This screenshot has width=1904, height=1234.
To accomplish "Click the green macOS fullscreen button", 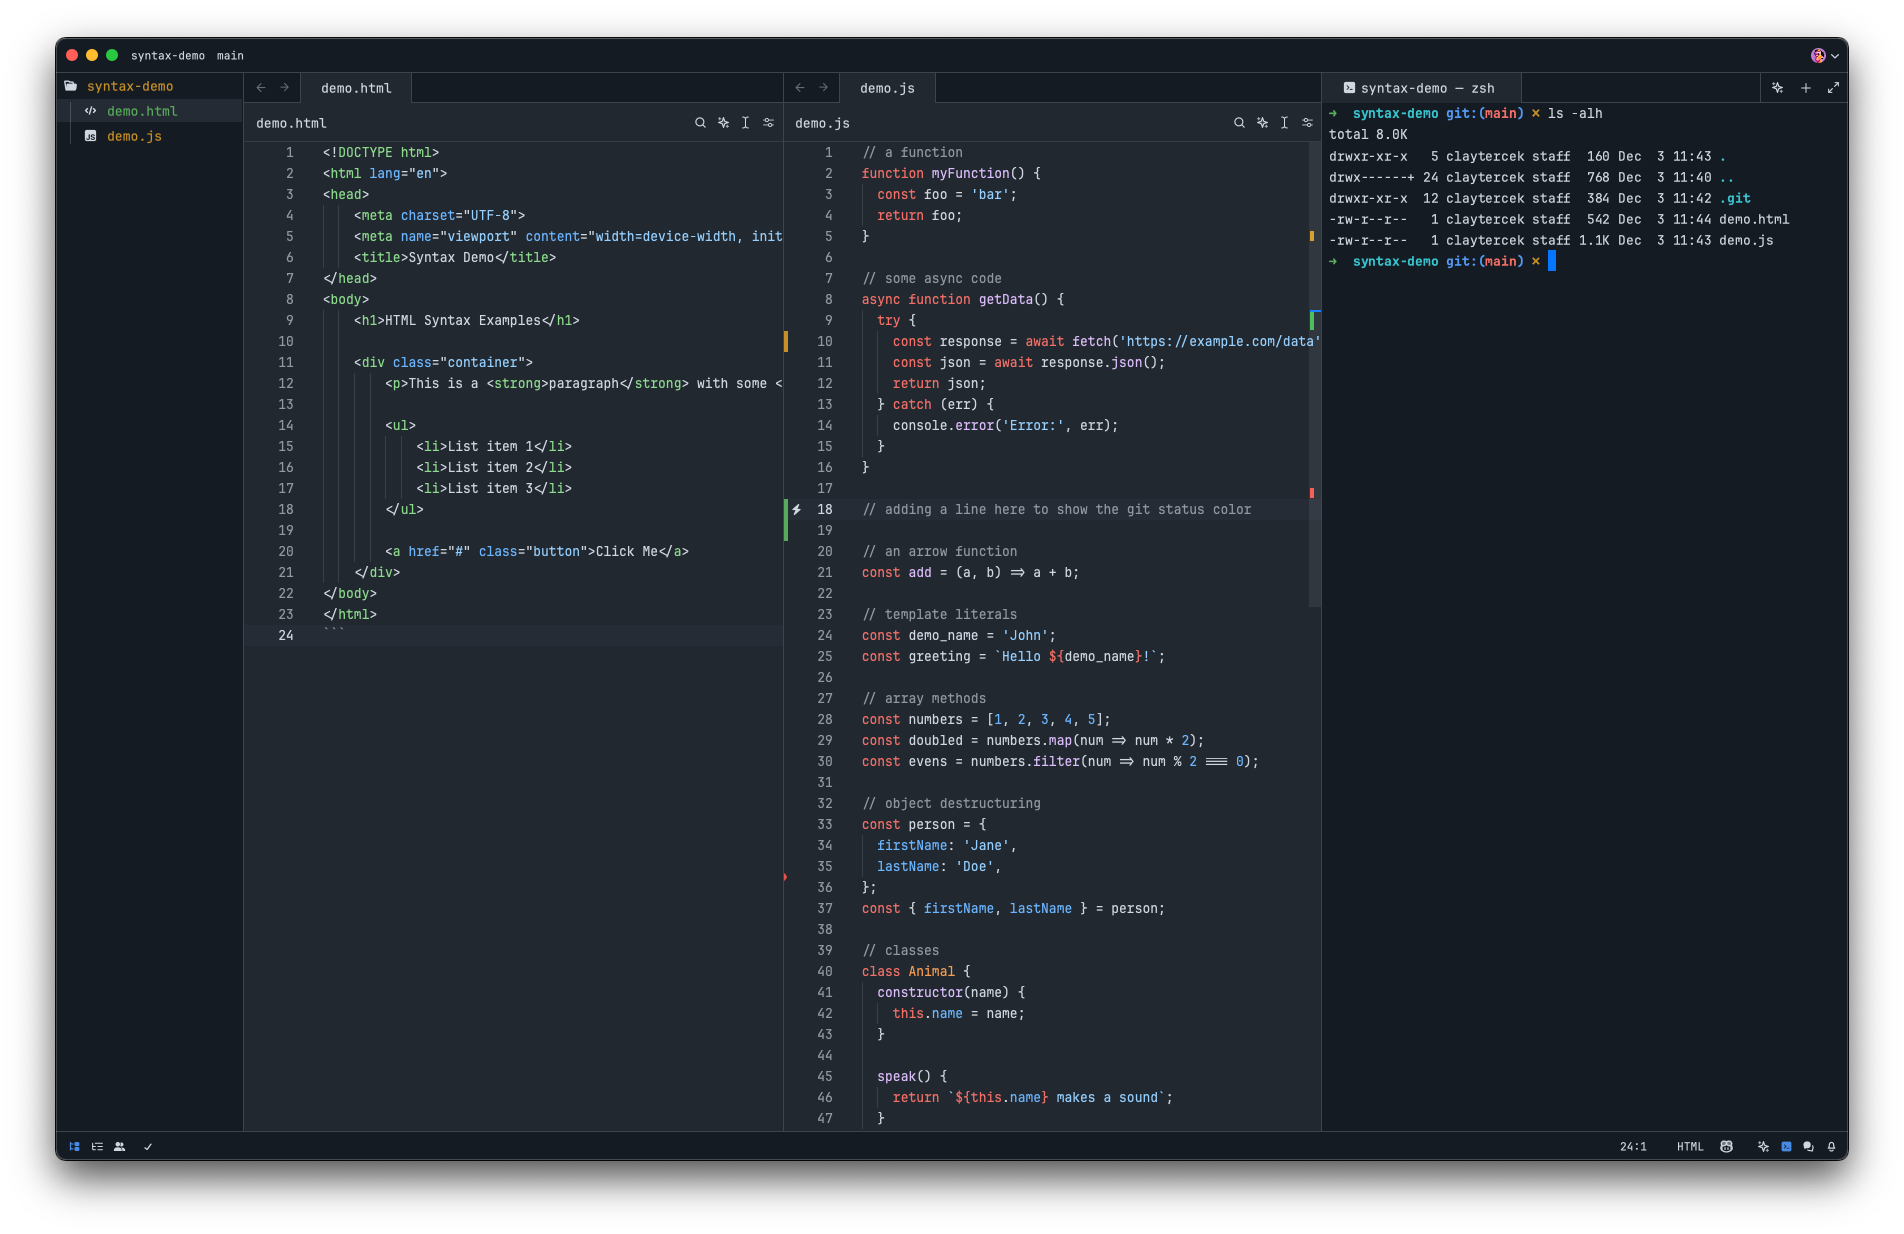I will pos(112,56).
